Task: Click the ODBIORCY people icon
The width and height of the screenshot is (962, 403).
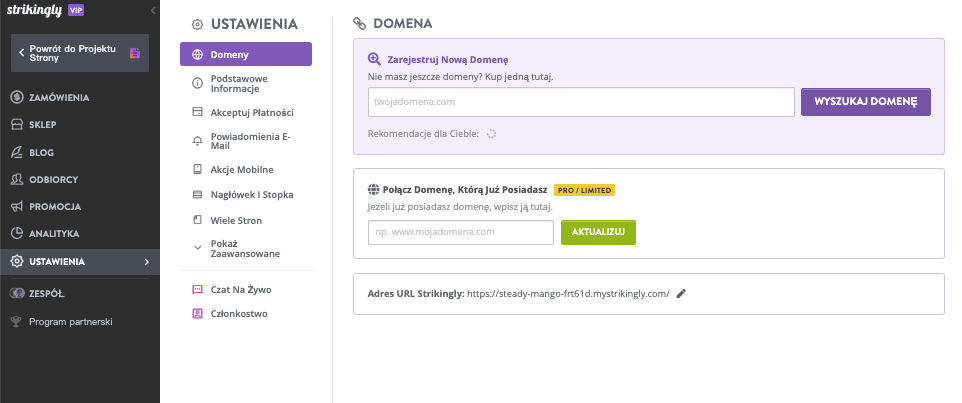Action: pyautogui.click(x=17, y=179)
